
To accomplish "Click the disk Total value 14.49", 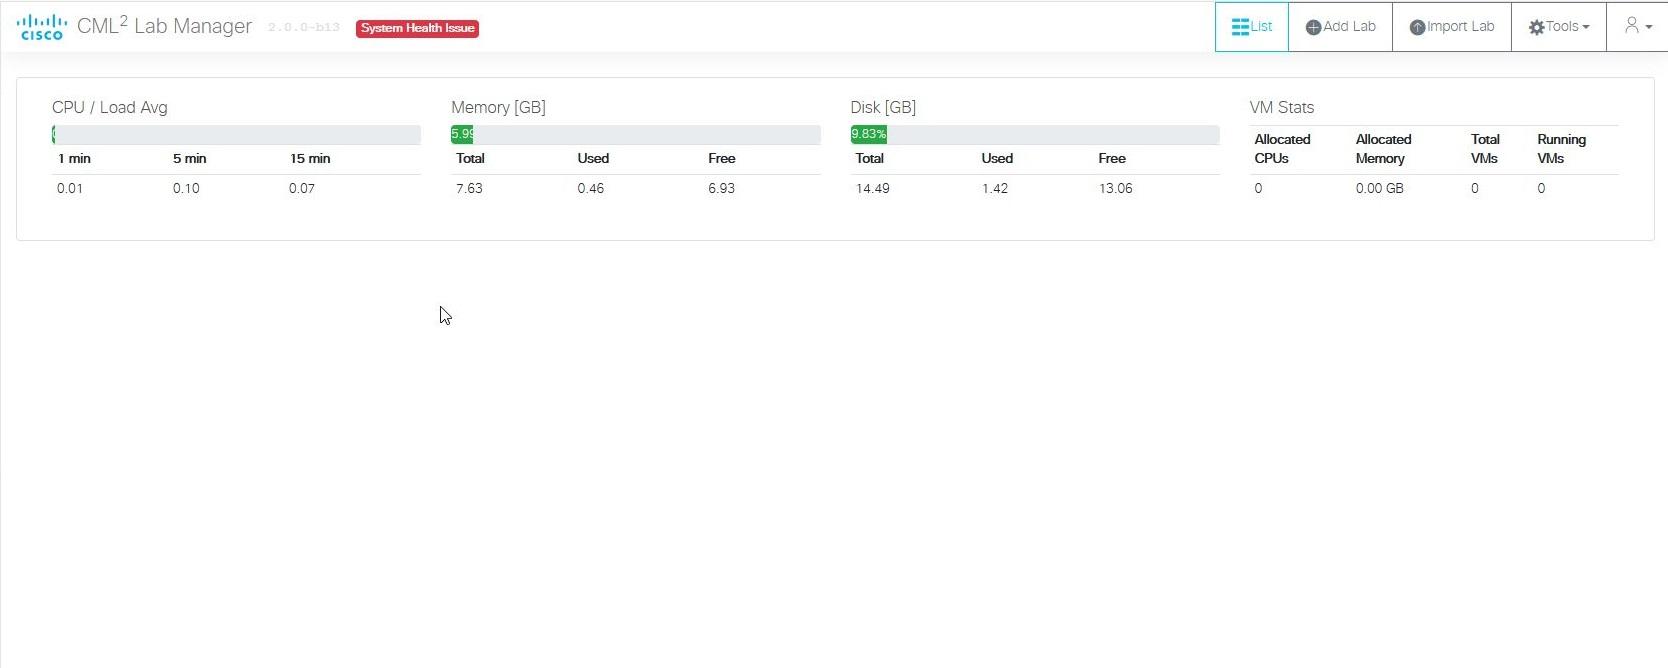I will pos(873,188).
